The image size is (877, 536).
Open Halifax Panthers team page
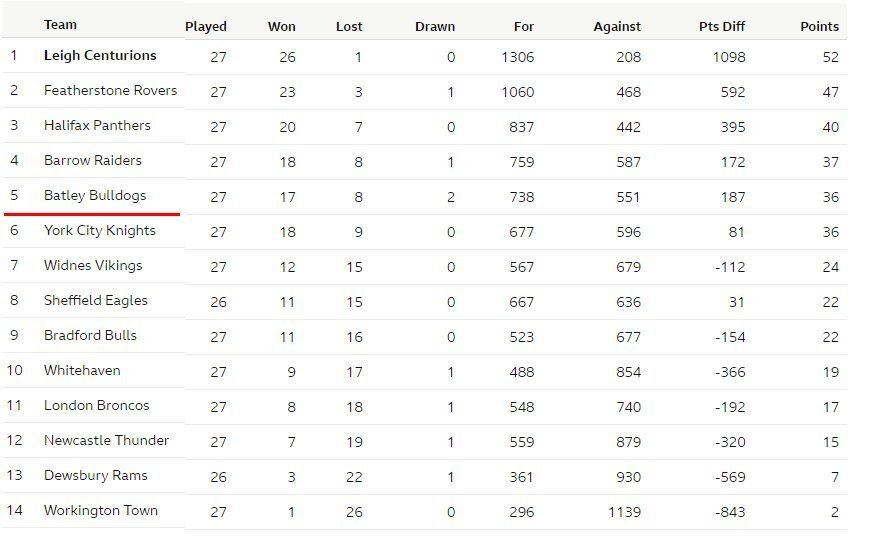[x=97, y=125]
